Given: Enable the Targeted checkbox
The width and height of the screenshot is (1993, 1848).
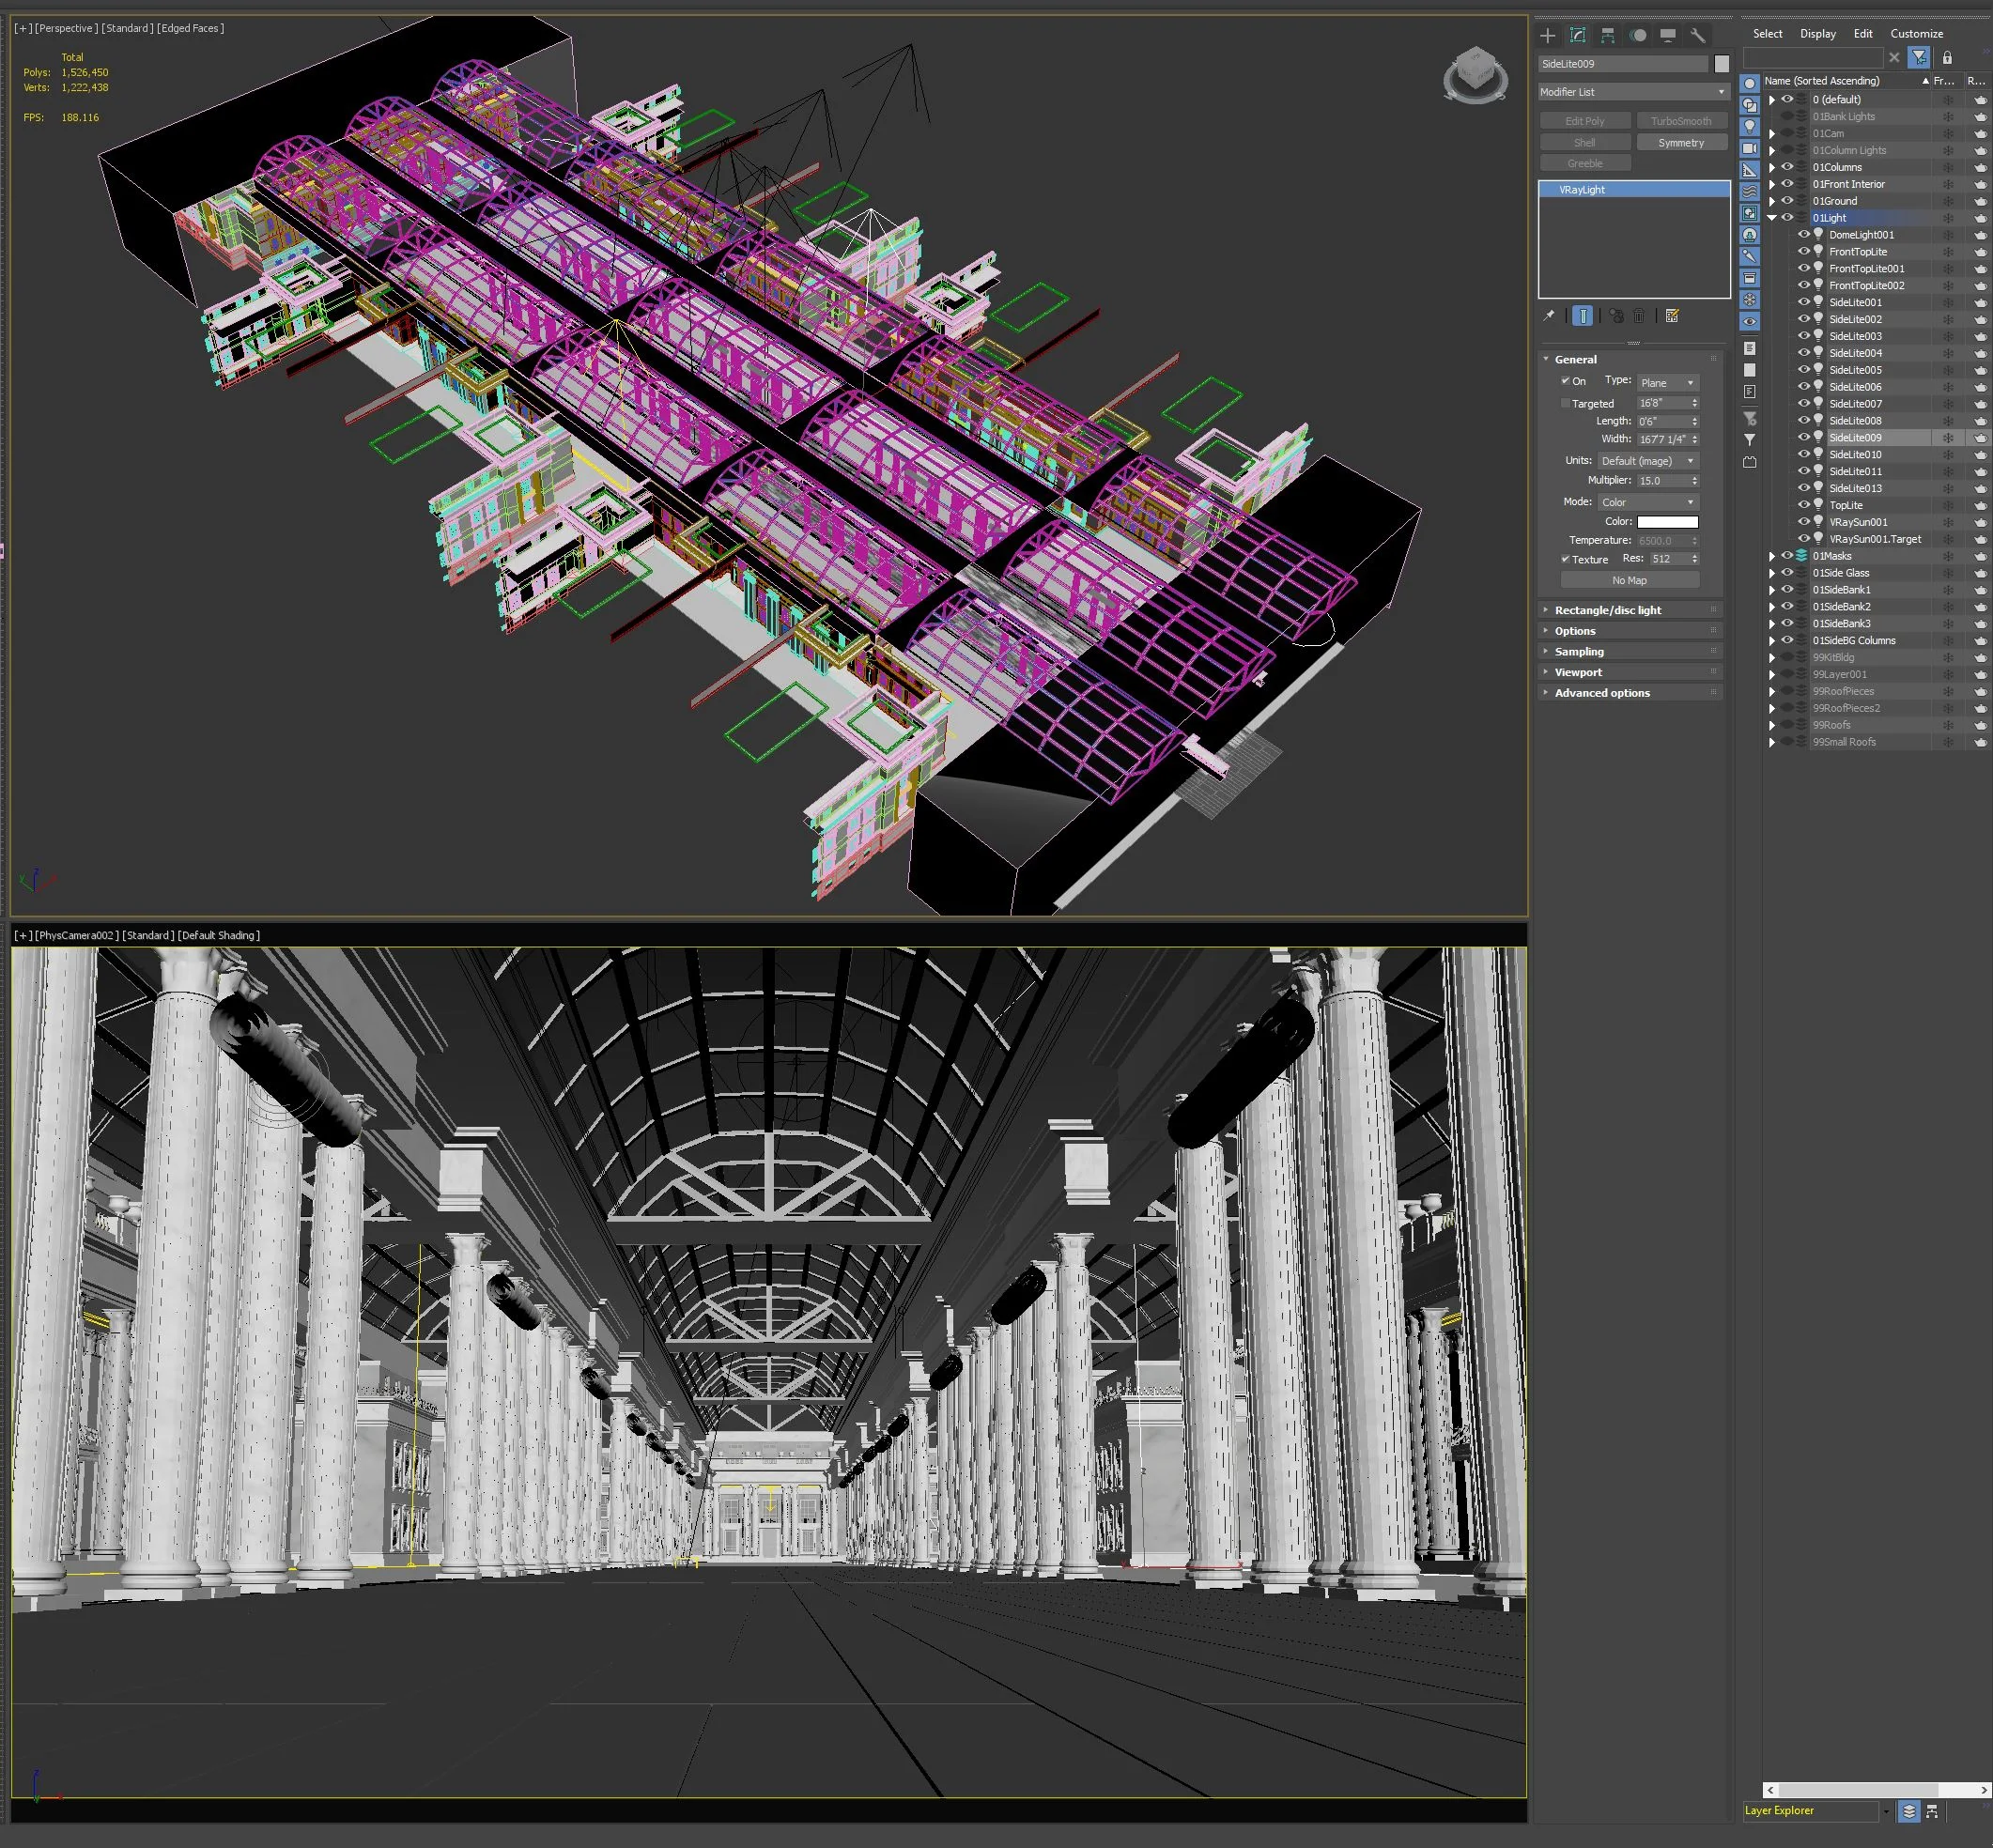Looking at the screenshot, I should coord(1565,403).
